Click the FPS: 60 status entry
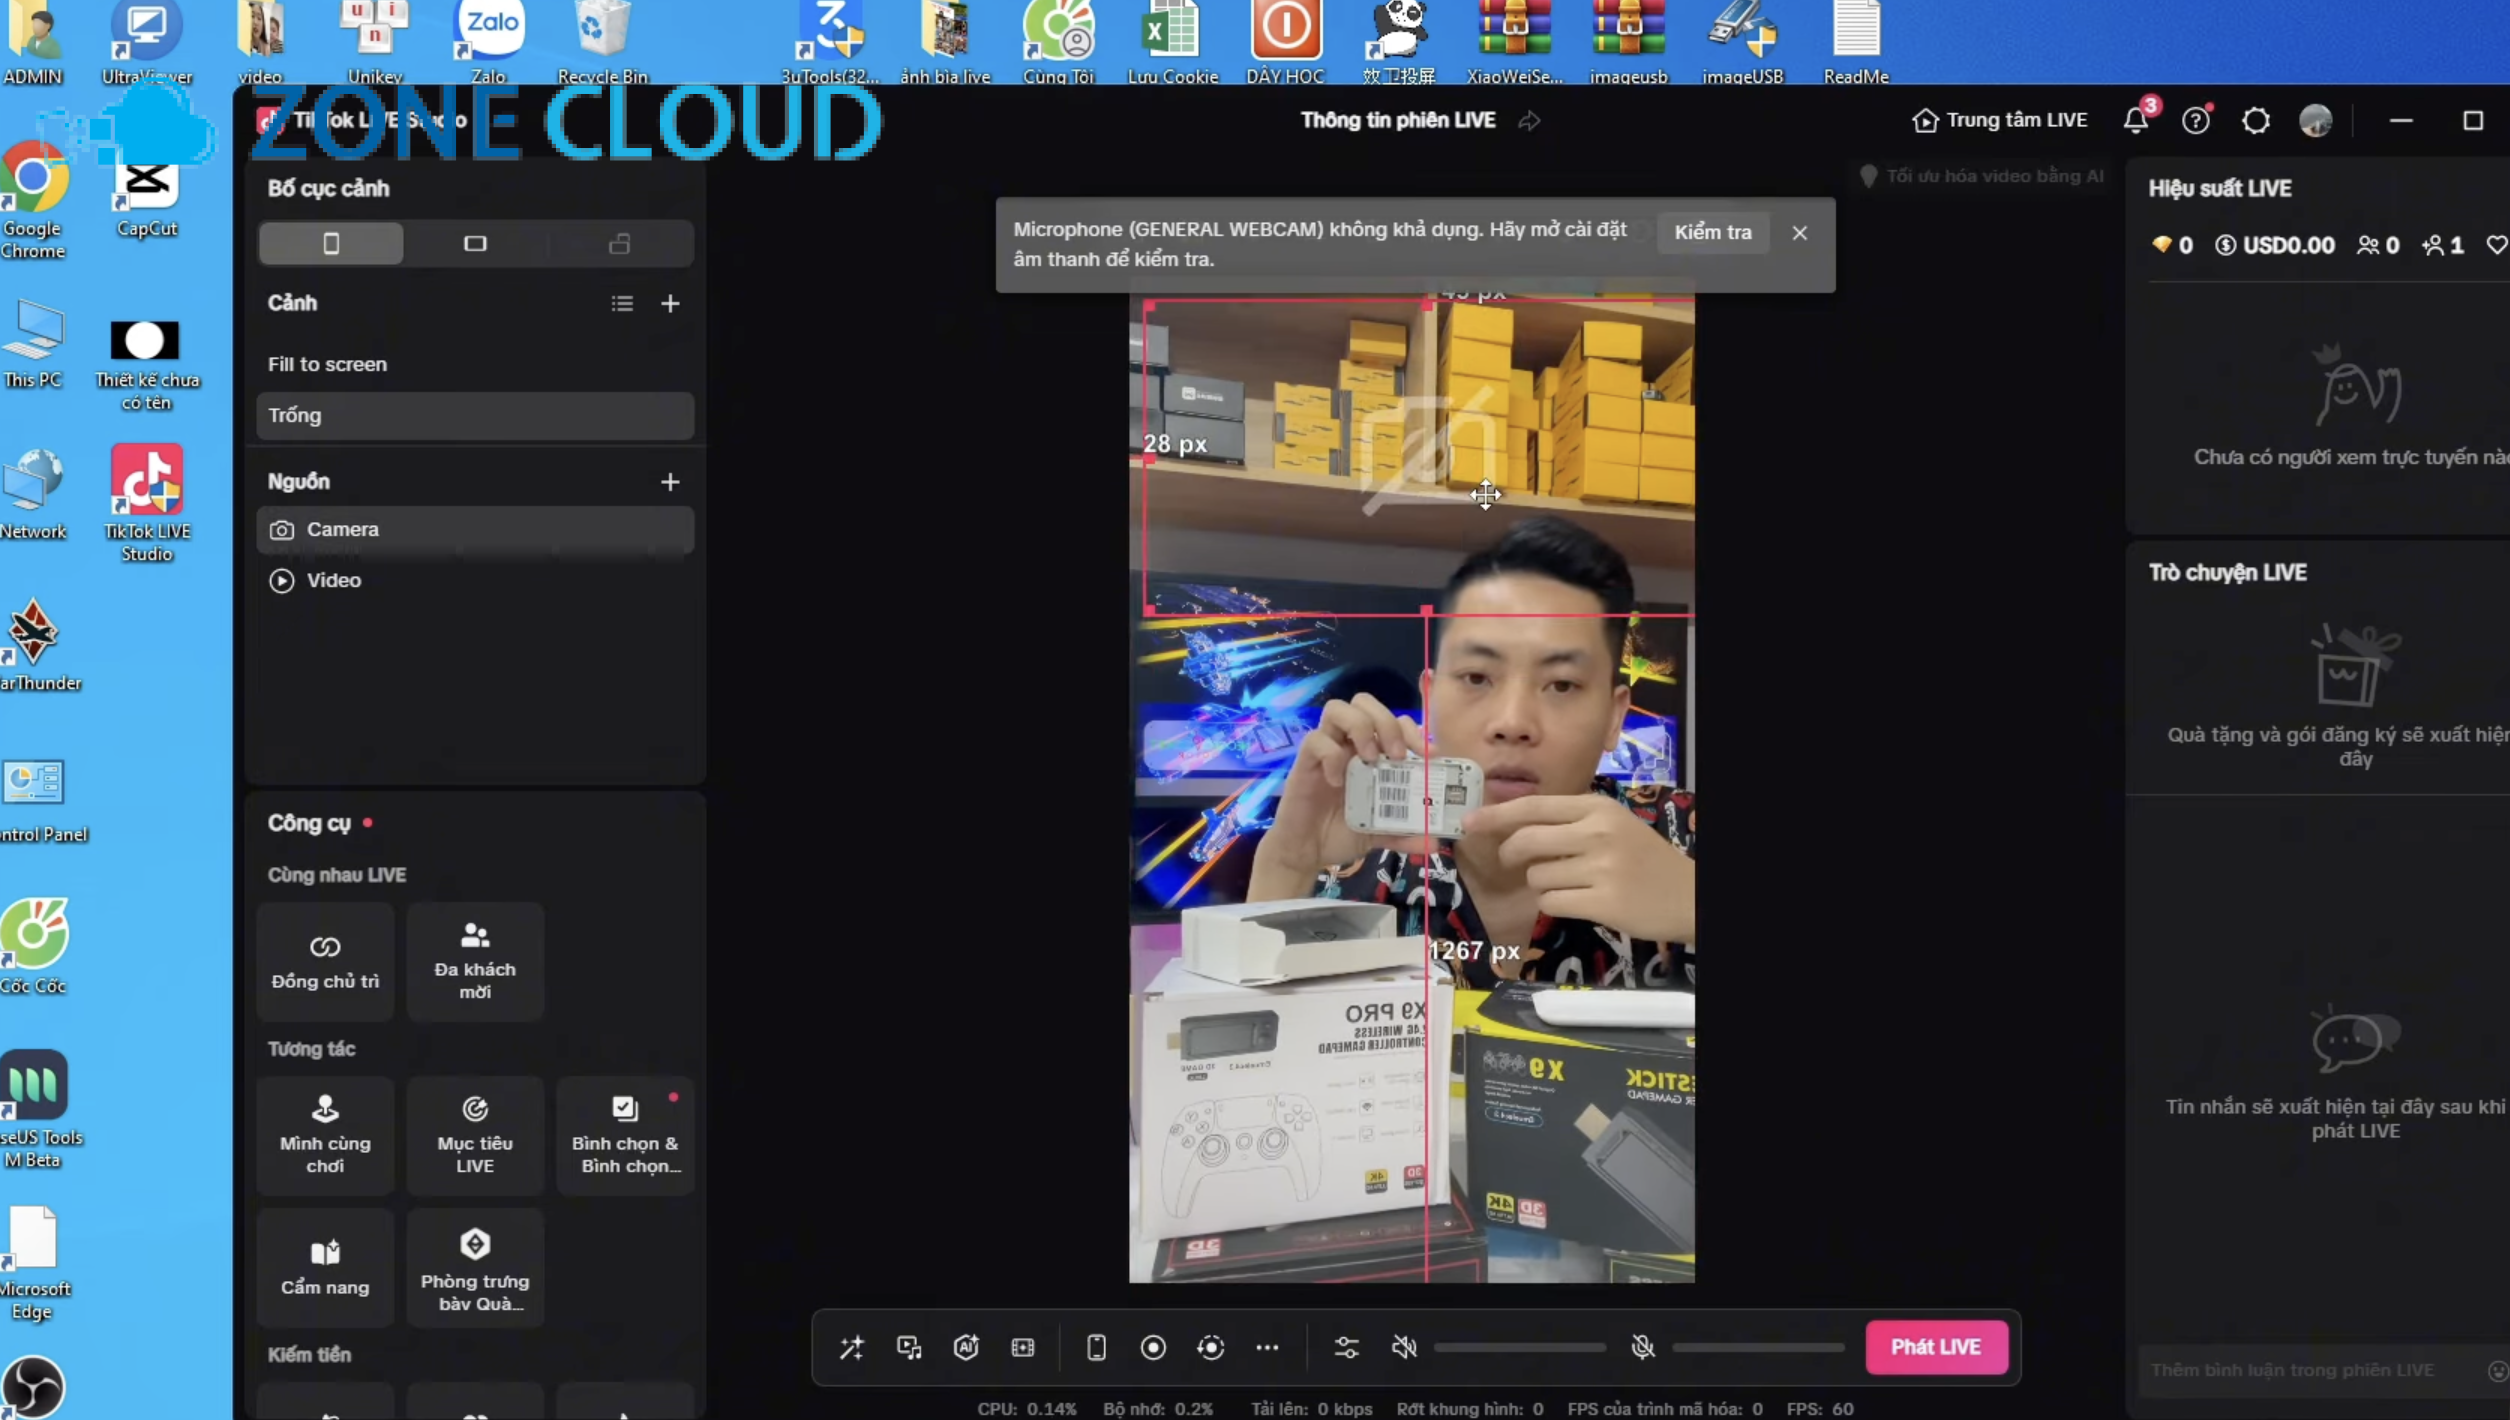This screenshot has width=2510, height=1420. click(x=1820, y=1409)
